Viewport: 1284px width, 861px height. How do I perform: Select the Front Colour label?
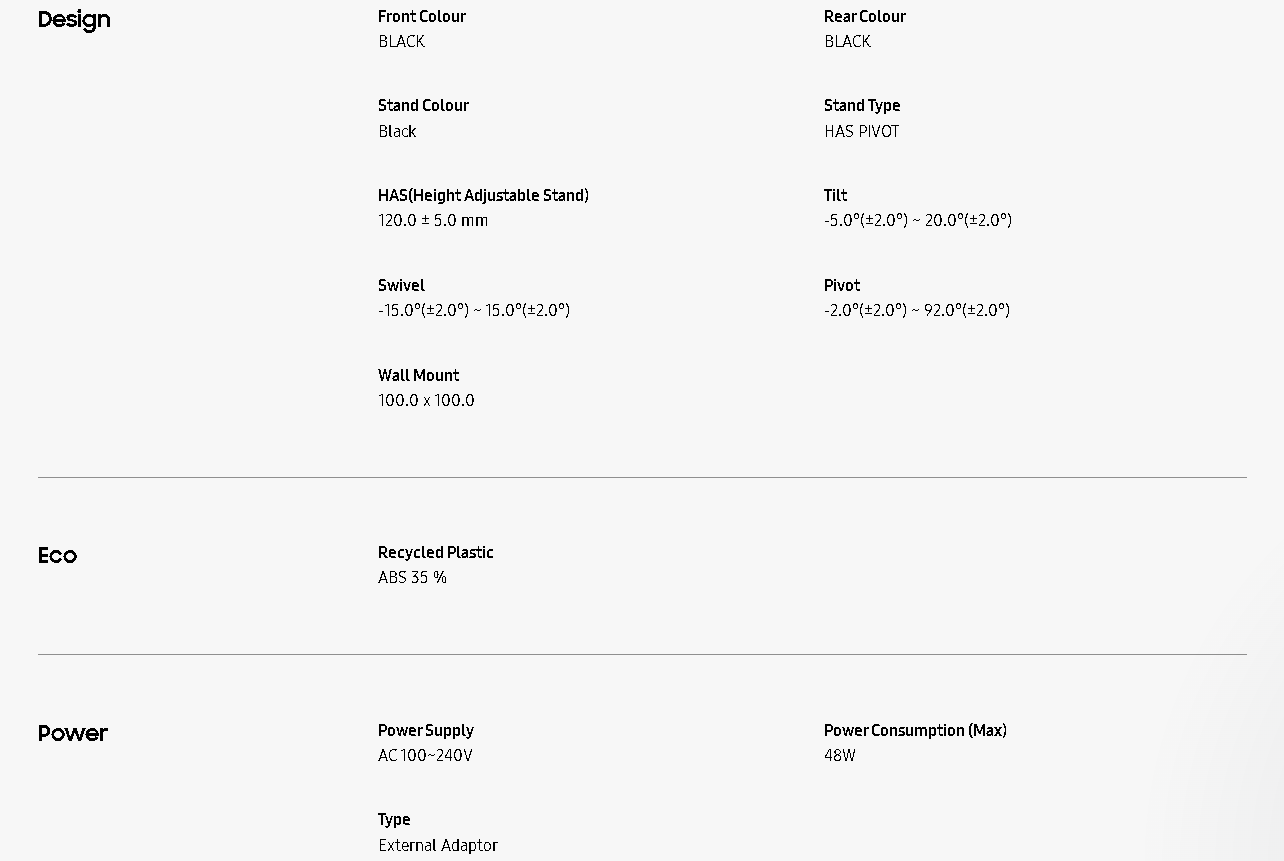click(x=421, y=16)
